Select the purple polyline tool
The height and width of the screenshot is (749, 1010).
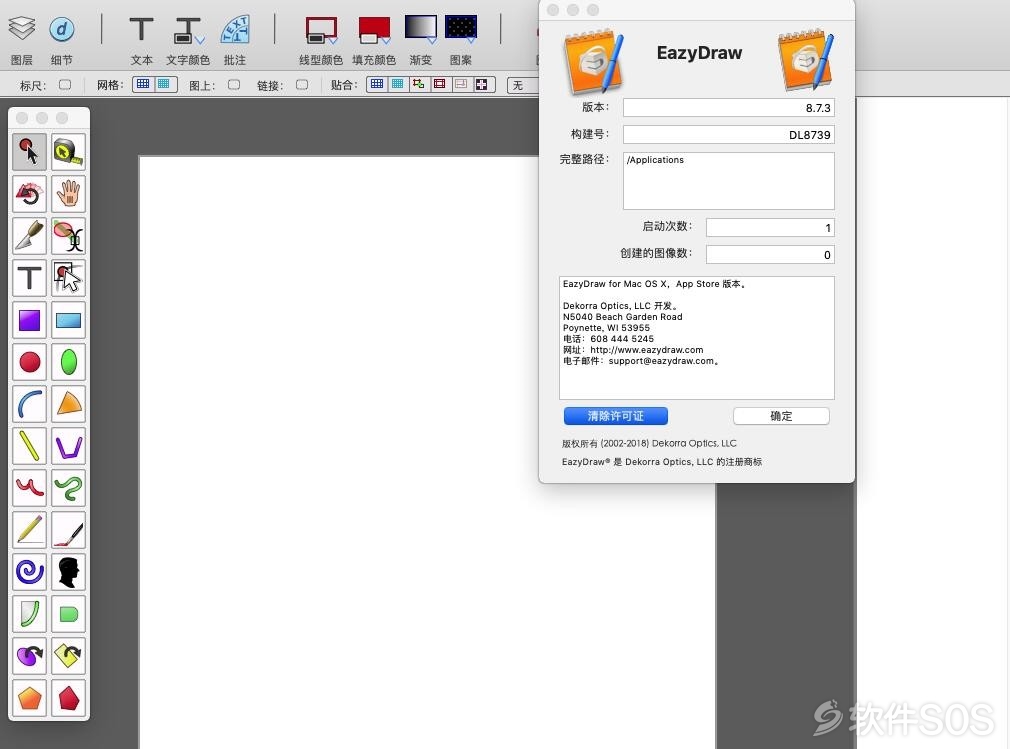pyautogui.click(x=68, y=446)
